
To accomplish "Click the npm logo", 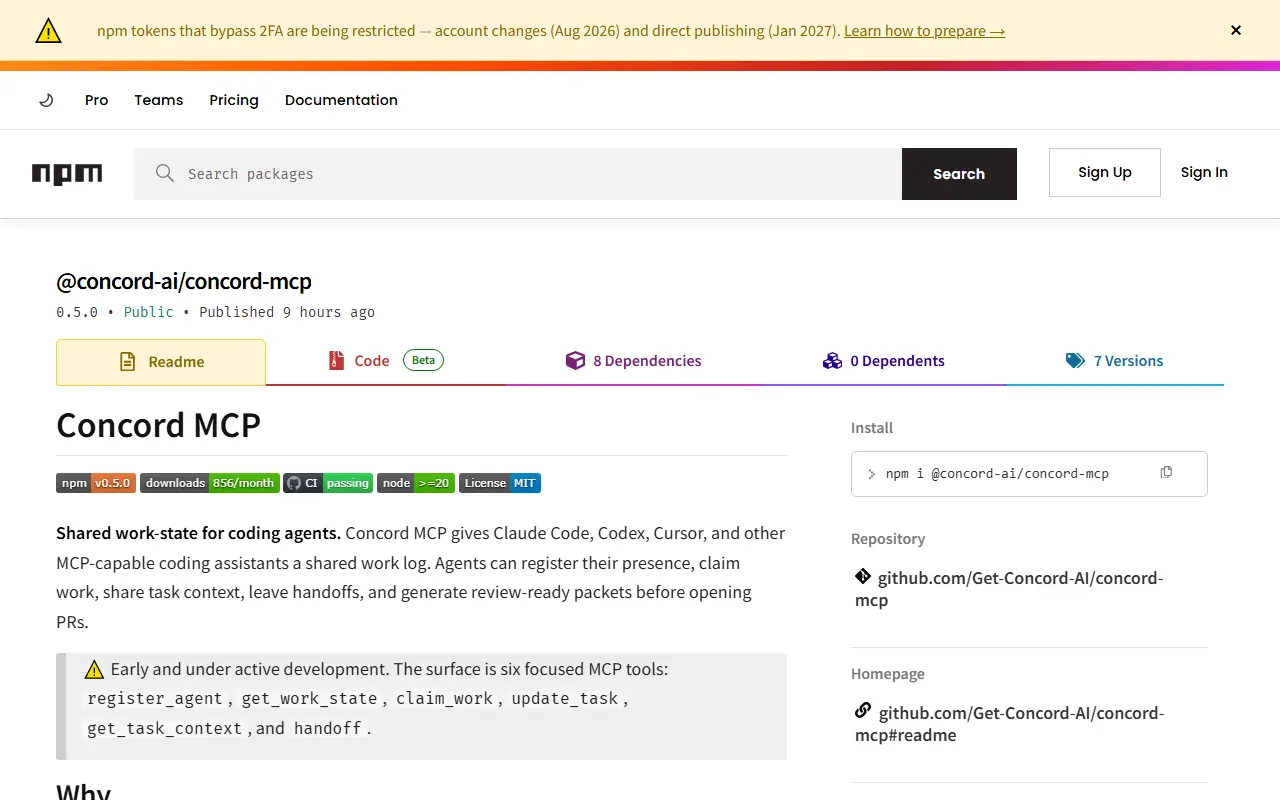I will pyautogui.click(x=67, y=174).
